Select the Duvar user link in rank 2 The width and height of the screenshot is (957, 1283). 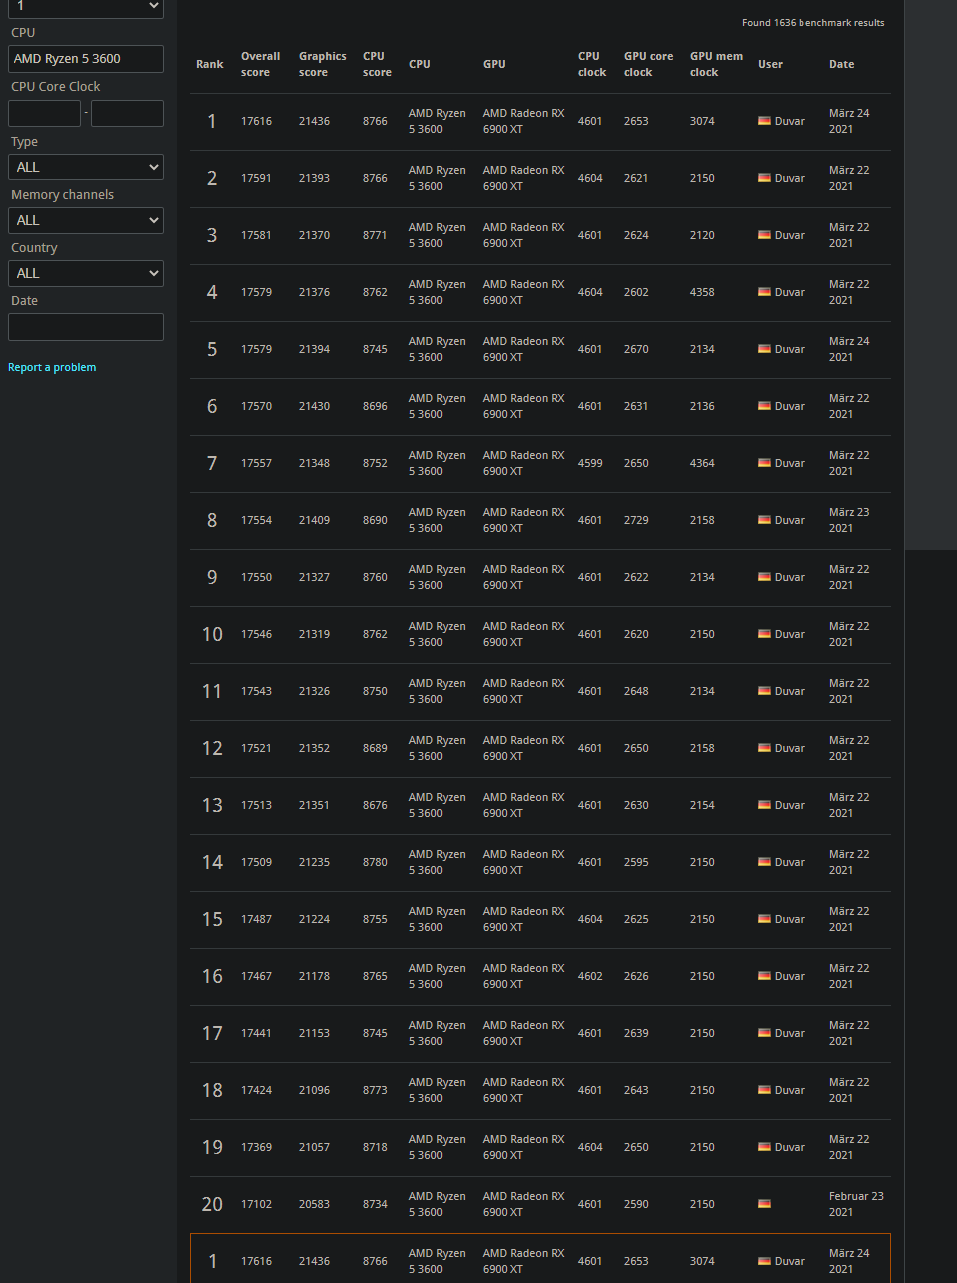tap(788, 177)
